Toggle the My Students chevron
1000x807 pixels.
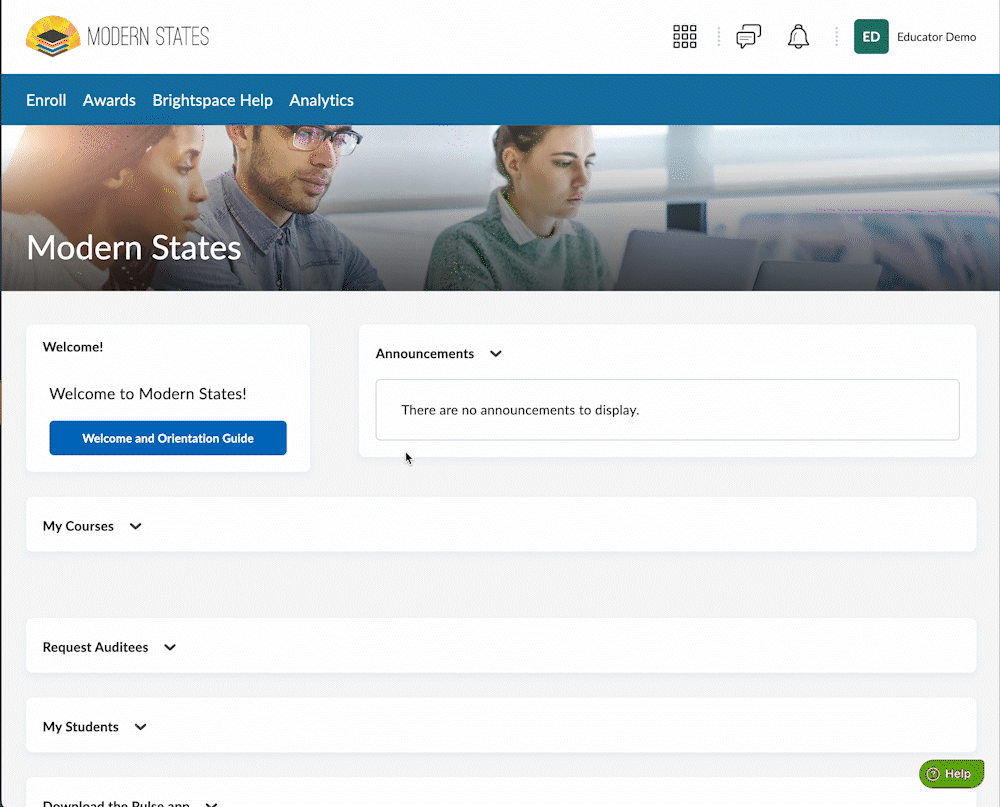tap(141, 727)
